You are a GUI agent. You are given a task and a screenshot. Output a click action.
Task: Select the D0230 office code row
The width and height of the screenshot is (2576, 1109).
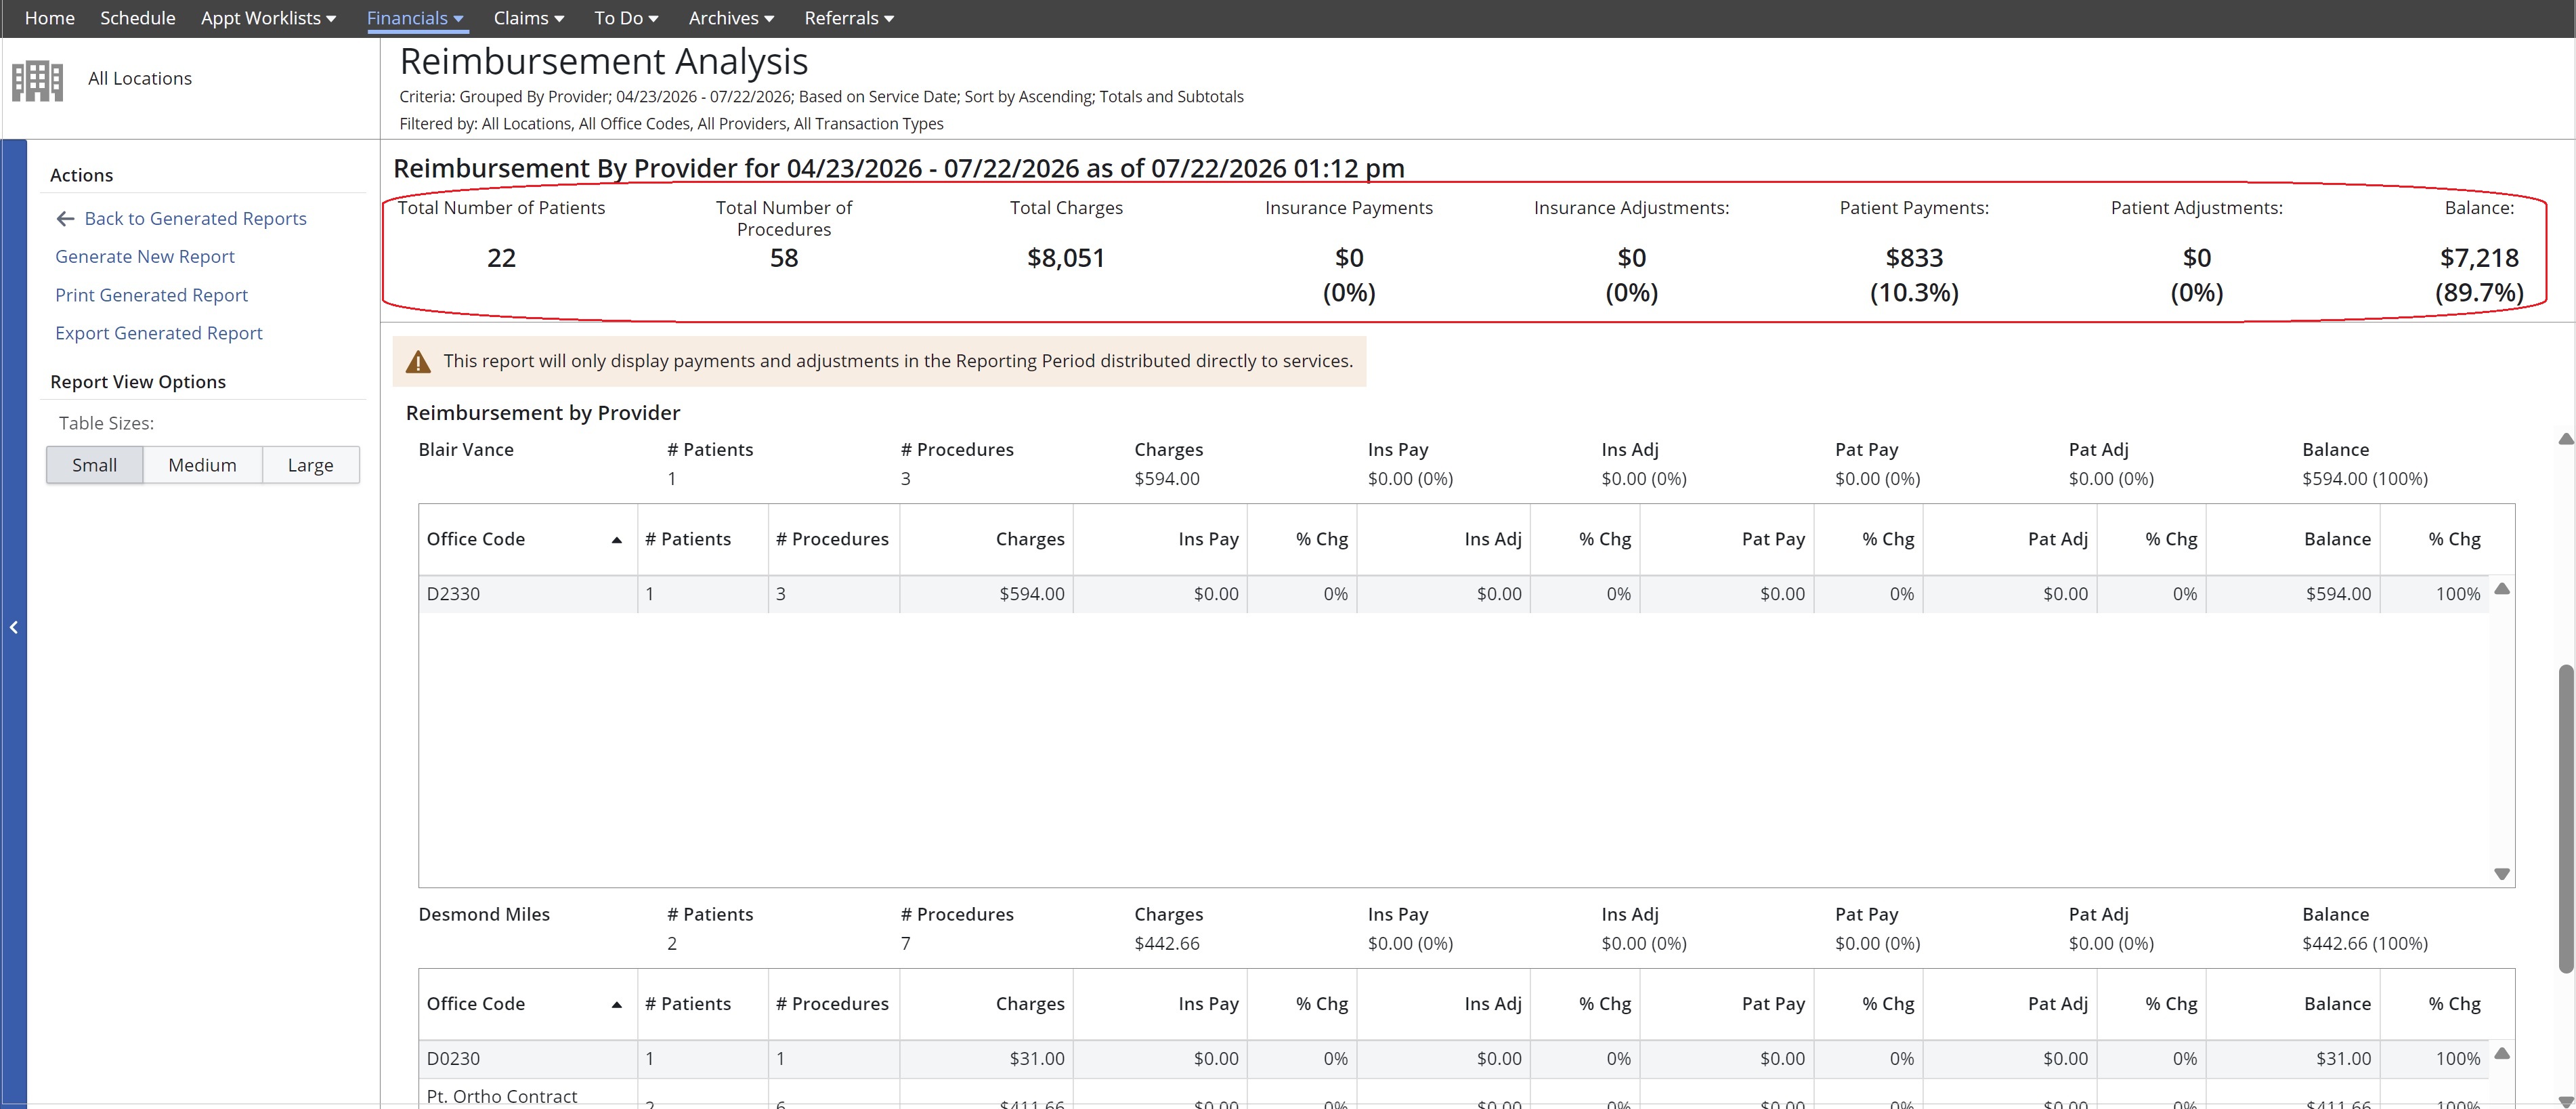click(1454, 1059)
